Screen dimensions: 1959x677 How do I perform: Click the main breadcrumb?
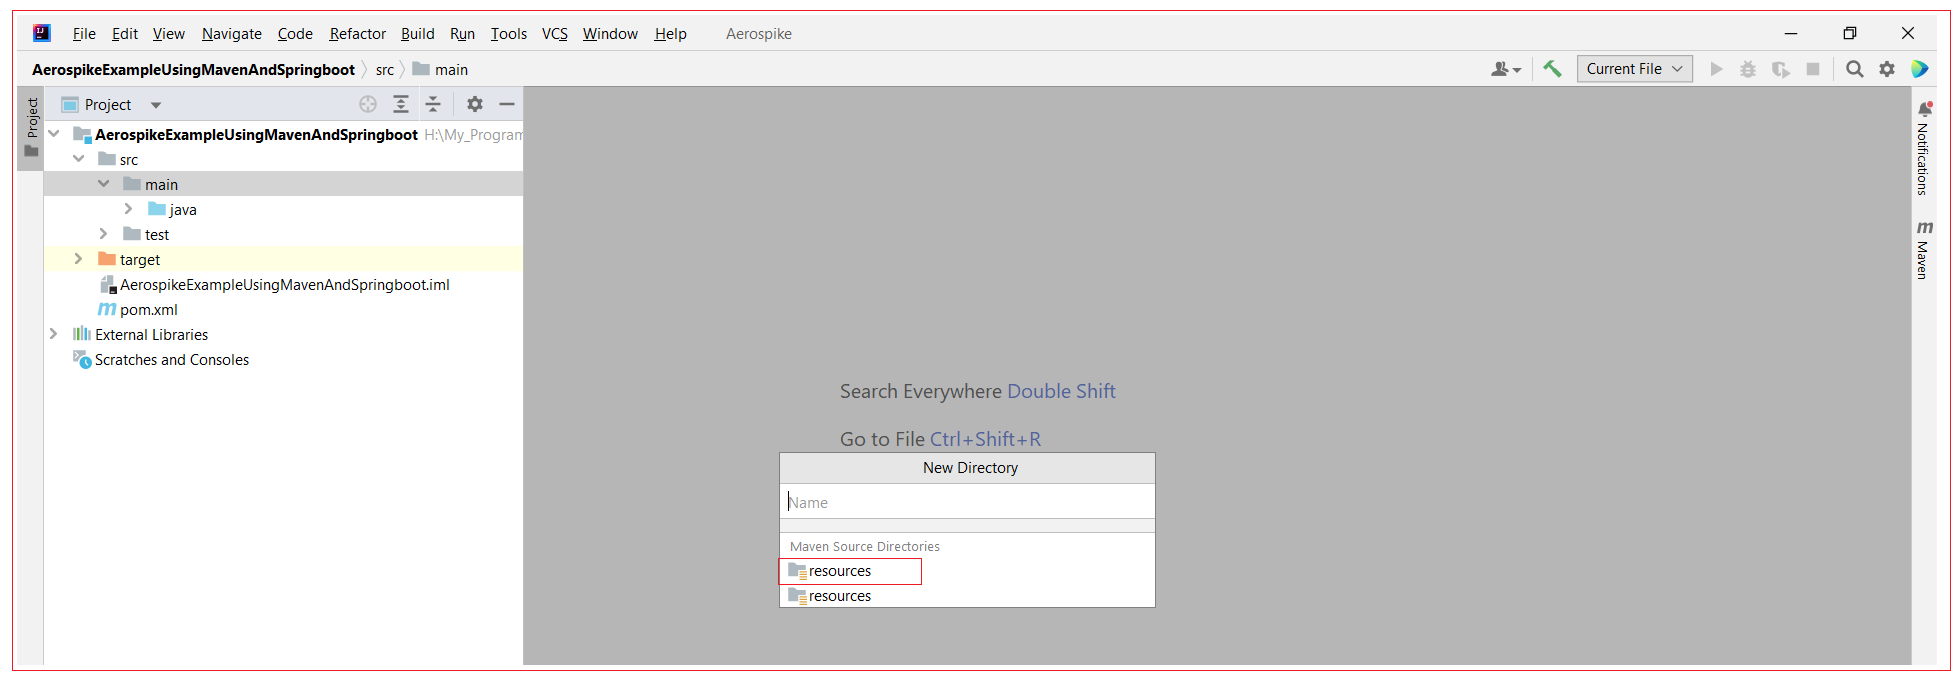coord(441,70)
